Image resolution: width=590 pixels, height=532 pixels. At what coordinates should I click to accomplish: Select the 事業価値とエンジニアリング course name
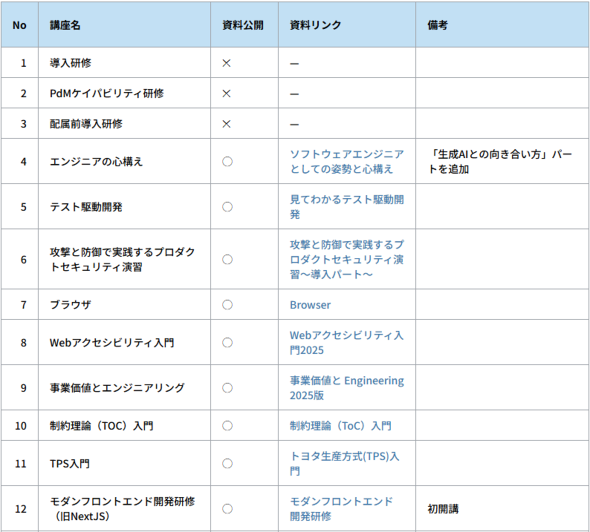[x=117, y=388]
